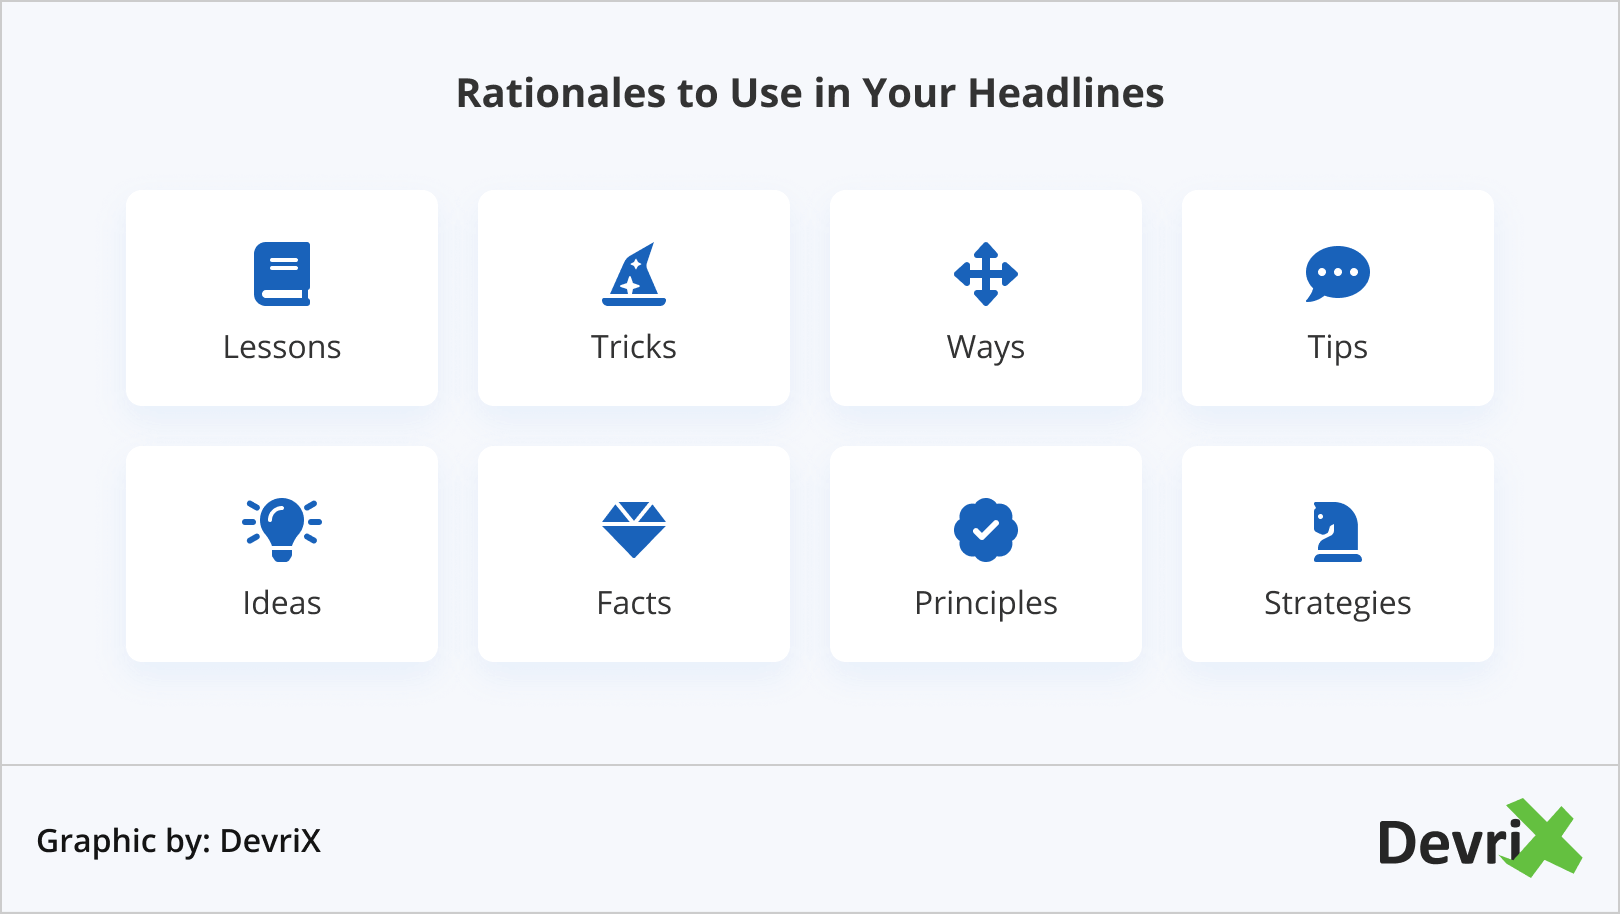Select the Tricks label text

(634, 347)
